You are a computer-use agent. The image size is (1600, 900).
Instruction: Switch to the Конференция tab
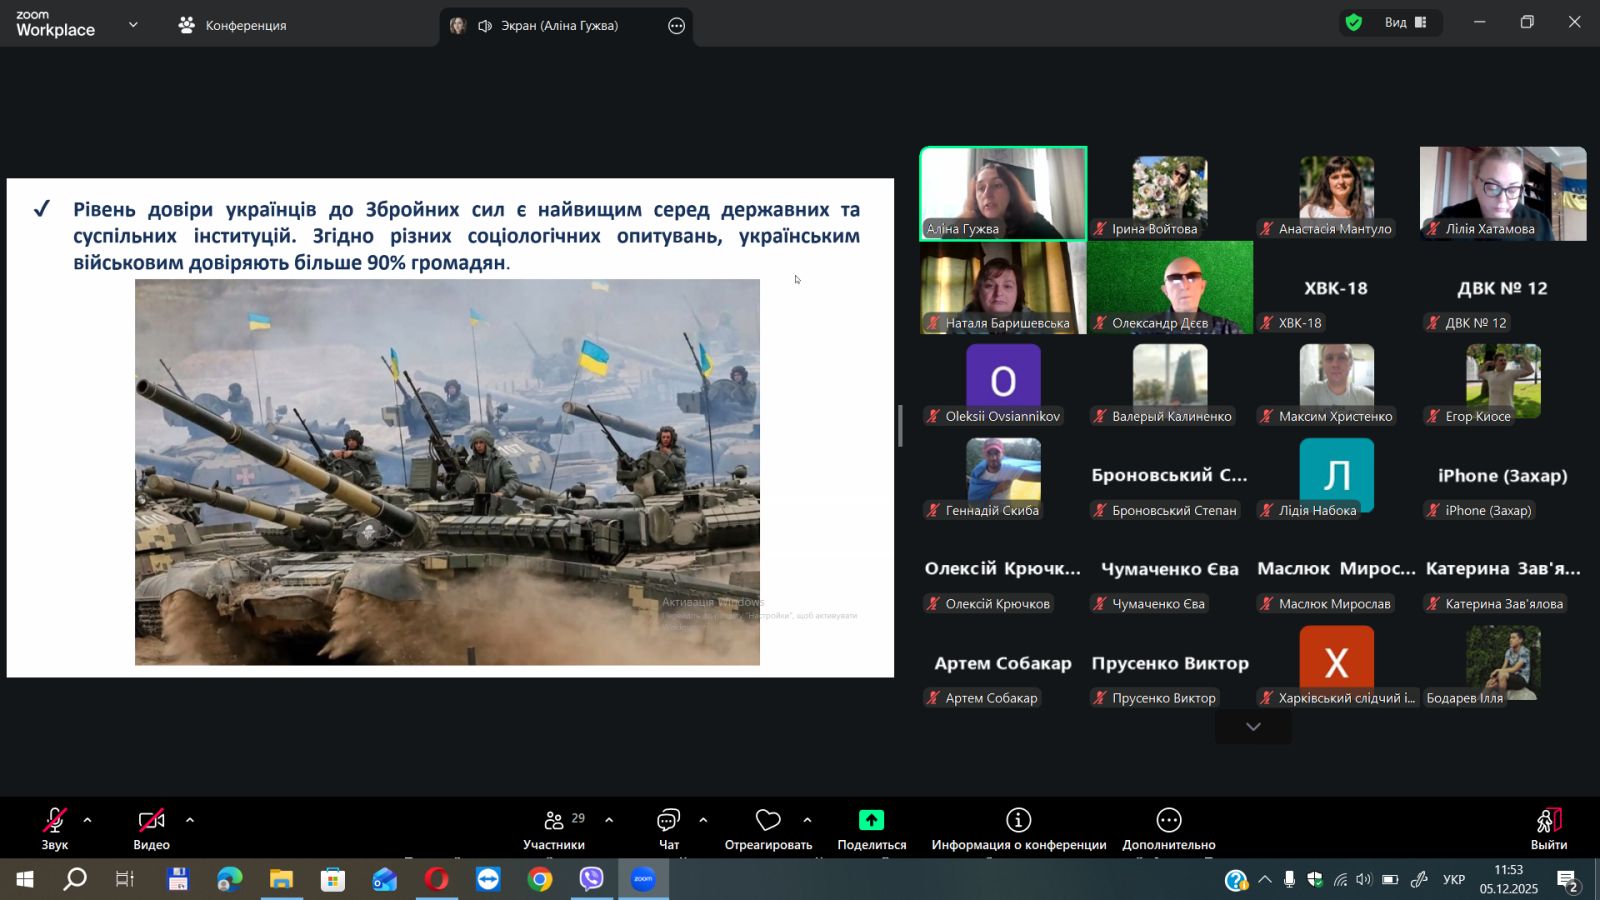pos(233,25)
